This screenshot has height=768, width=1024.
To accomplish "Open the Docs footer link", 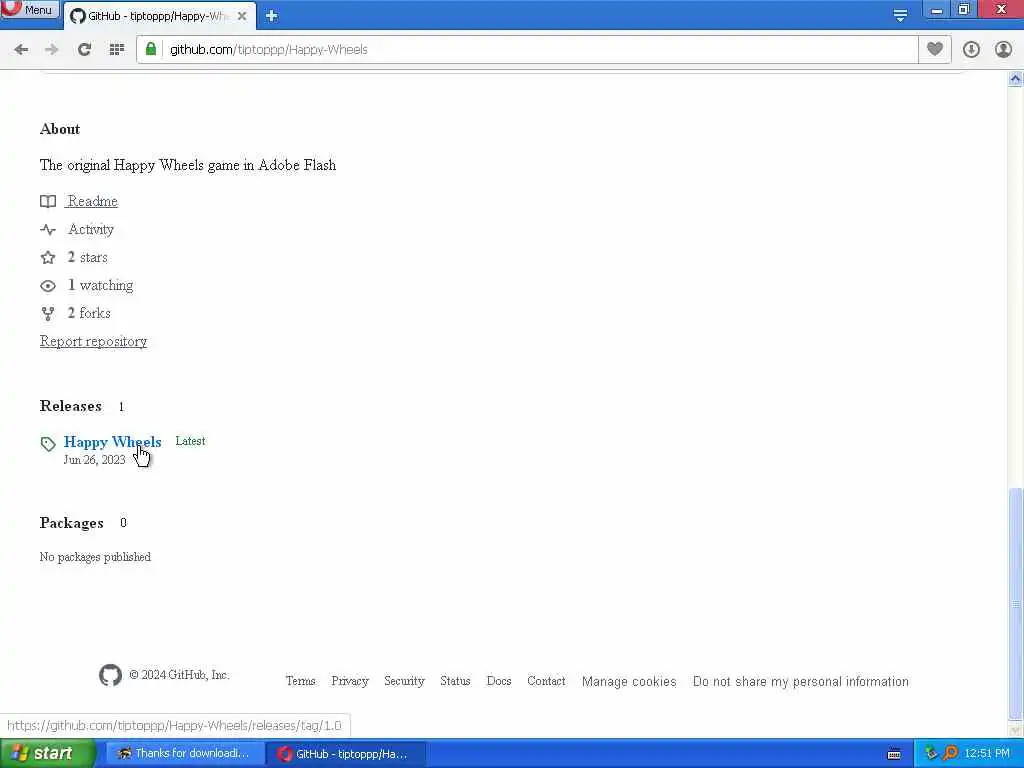I will point(499,681).
